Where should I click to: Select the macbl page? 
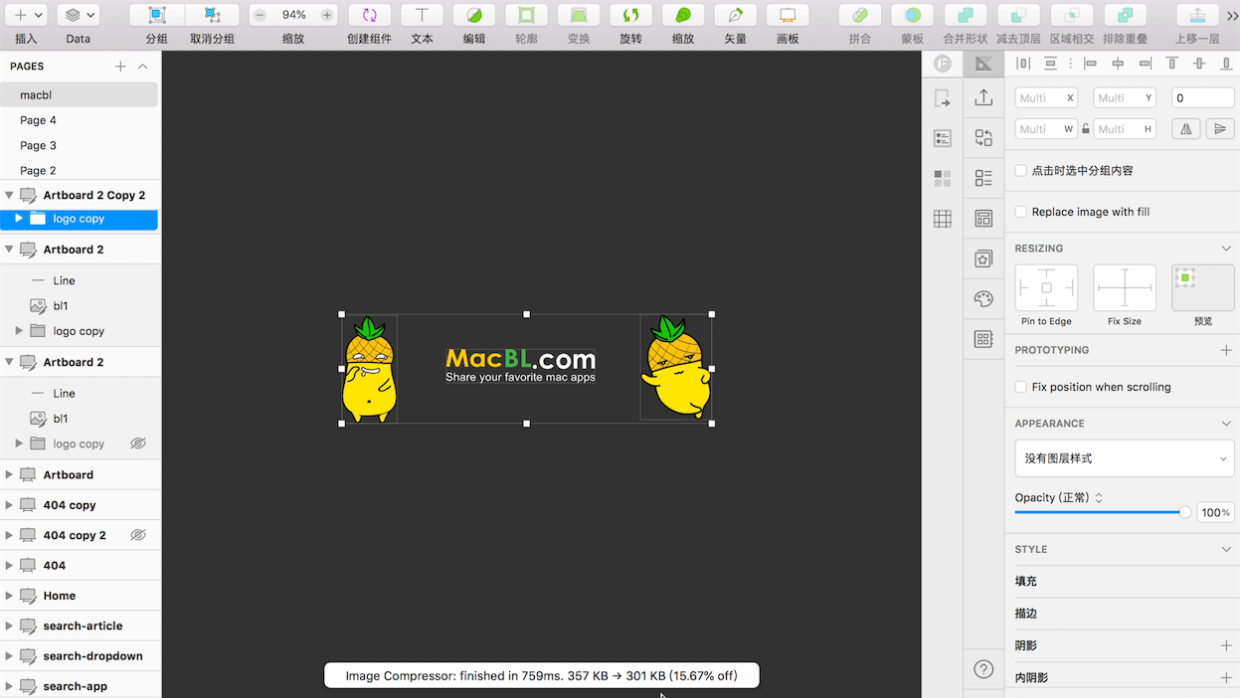coord(79,95)
